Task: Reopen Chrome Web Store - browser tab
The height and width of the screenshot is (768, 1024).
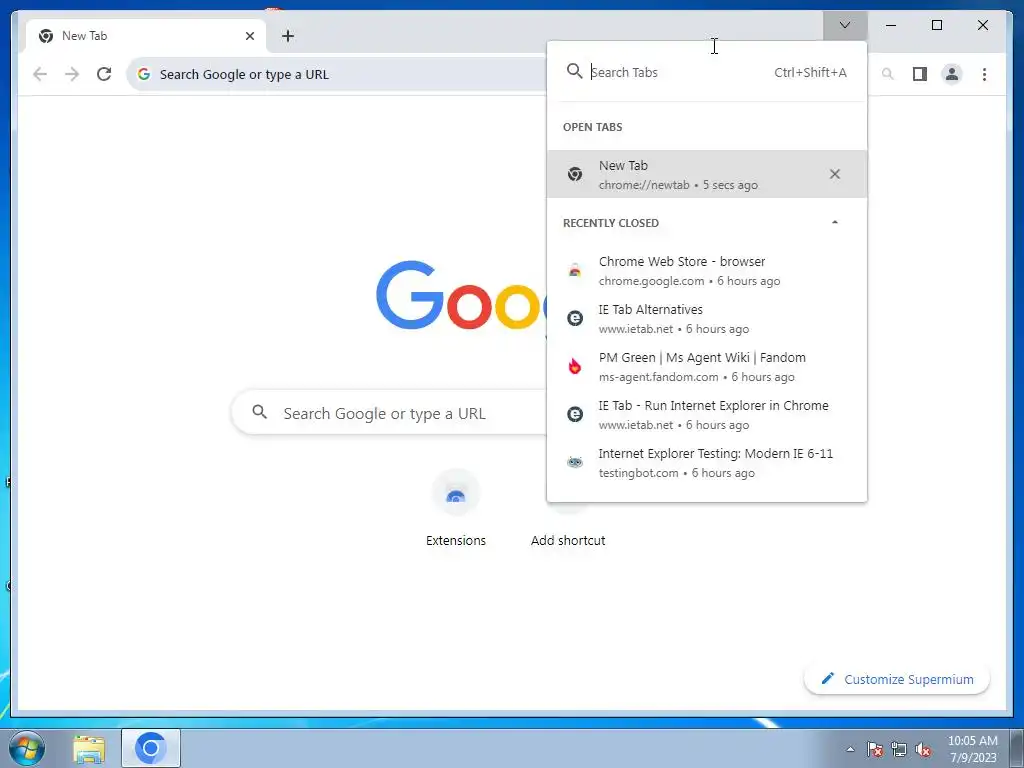Action: [707, 270]
